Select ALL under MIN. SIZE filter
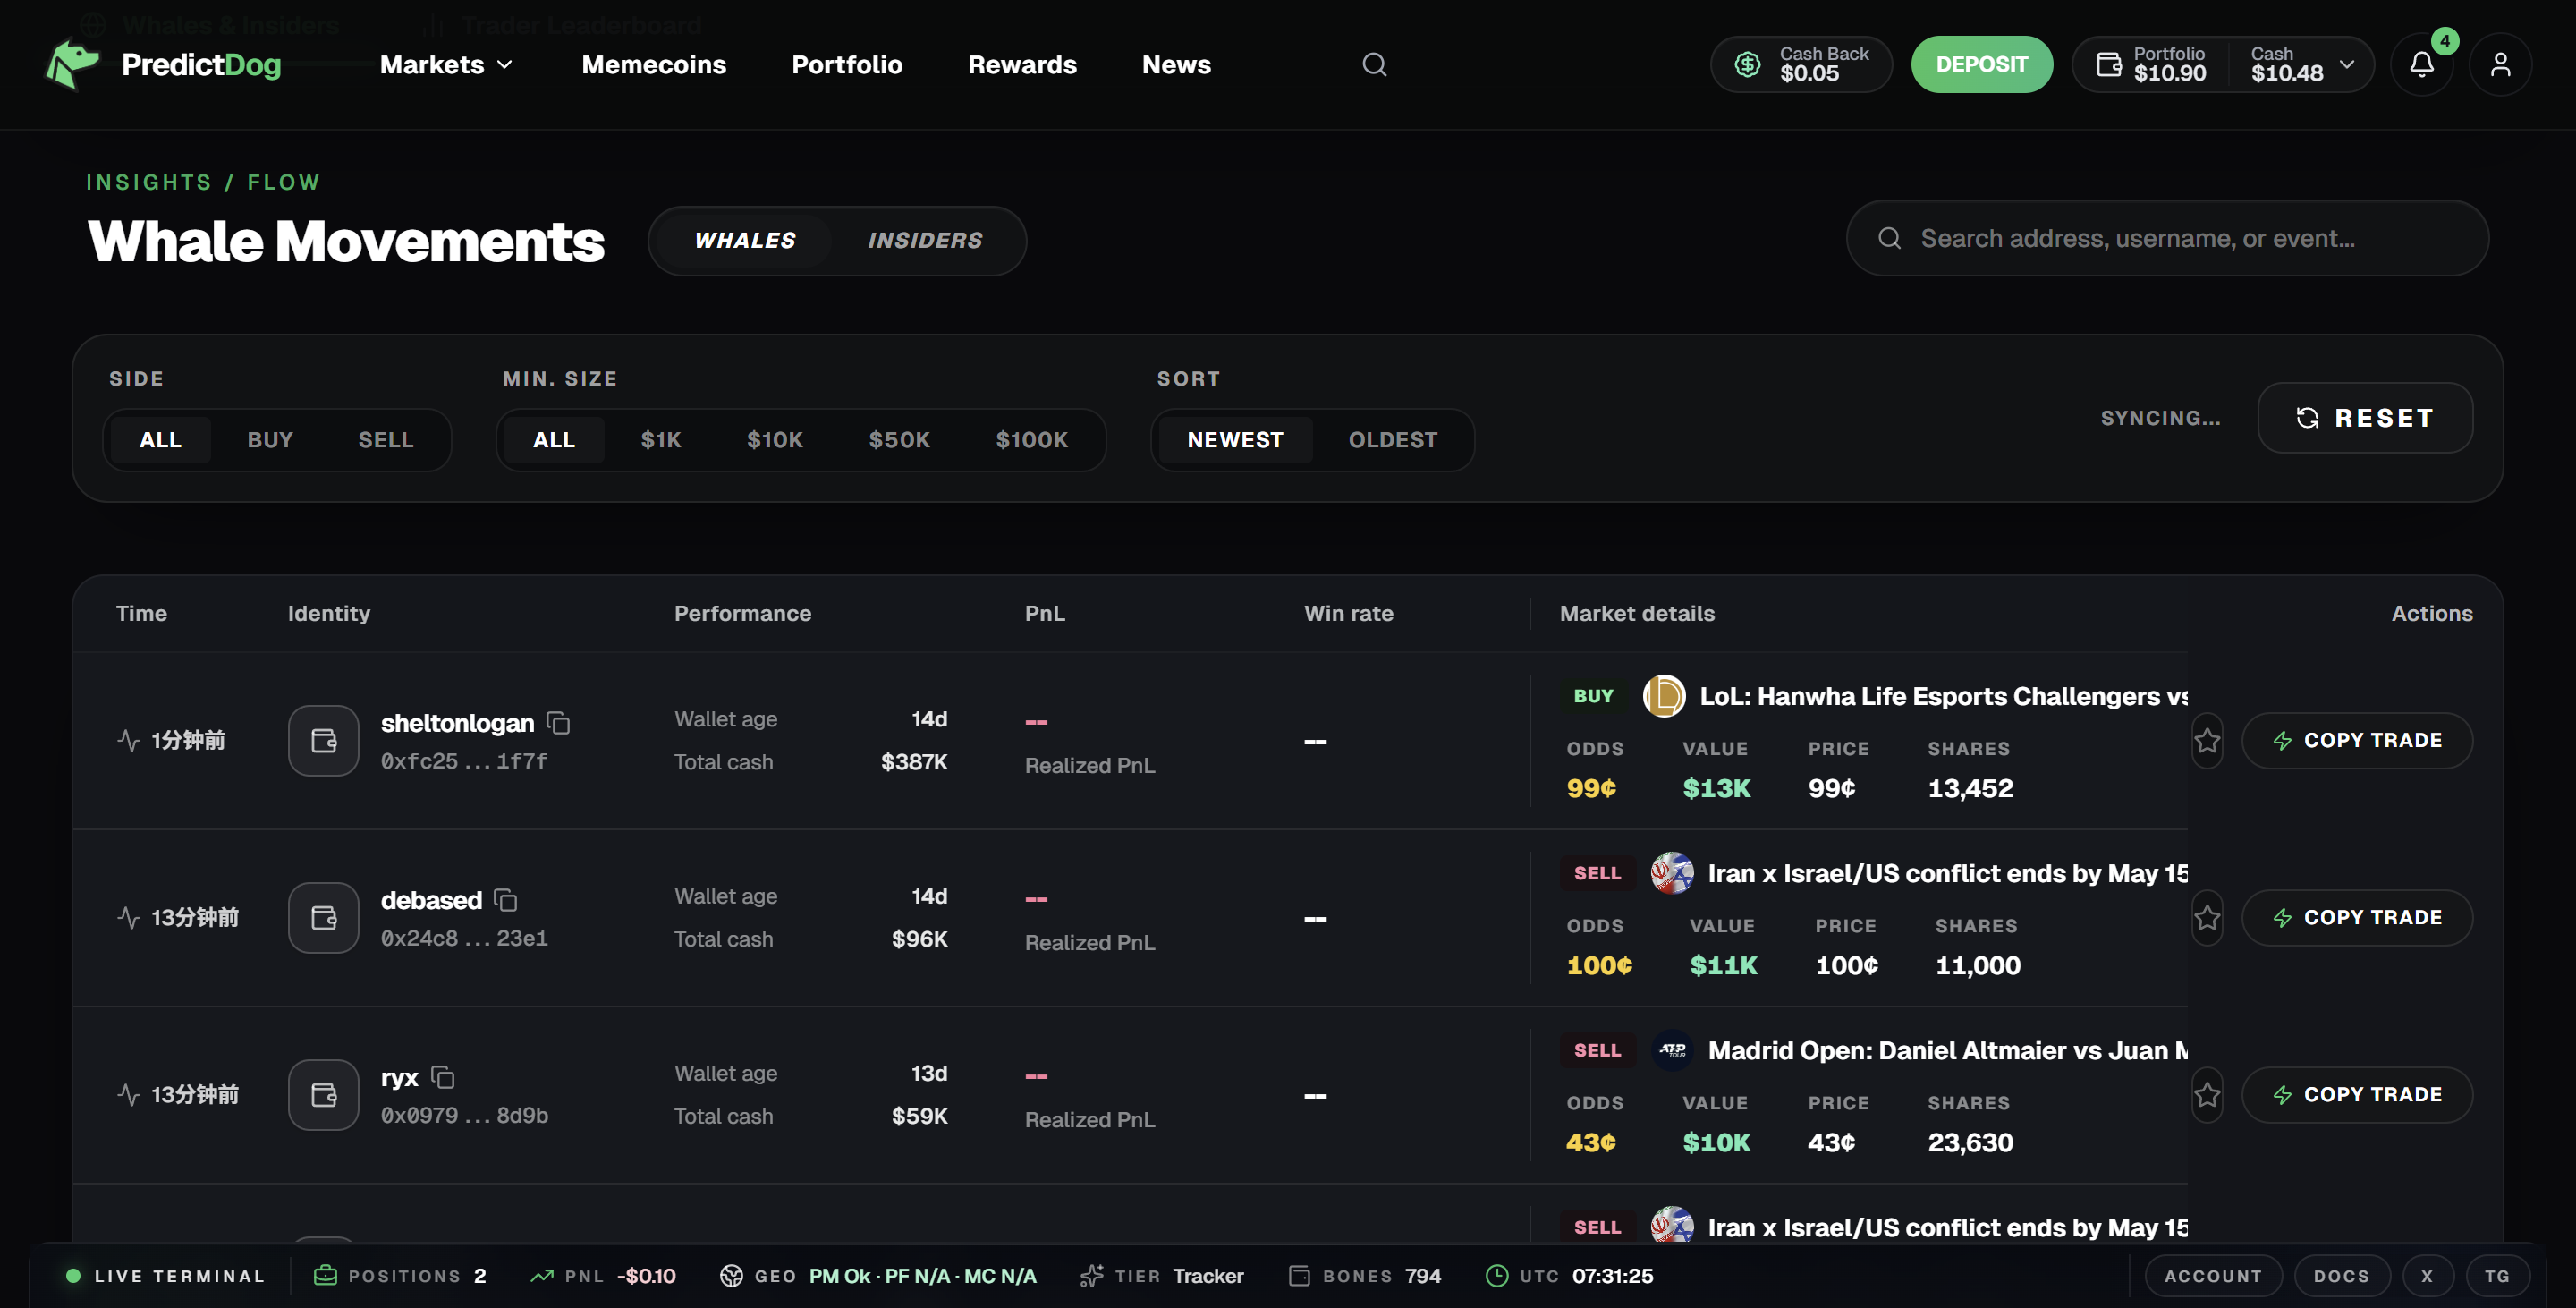The width and height of the screenshot is (2576, 1308). point(554,440)
